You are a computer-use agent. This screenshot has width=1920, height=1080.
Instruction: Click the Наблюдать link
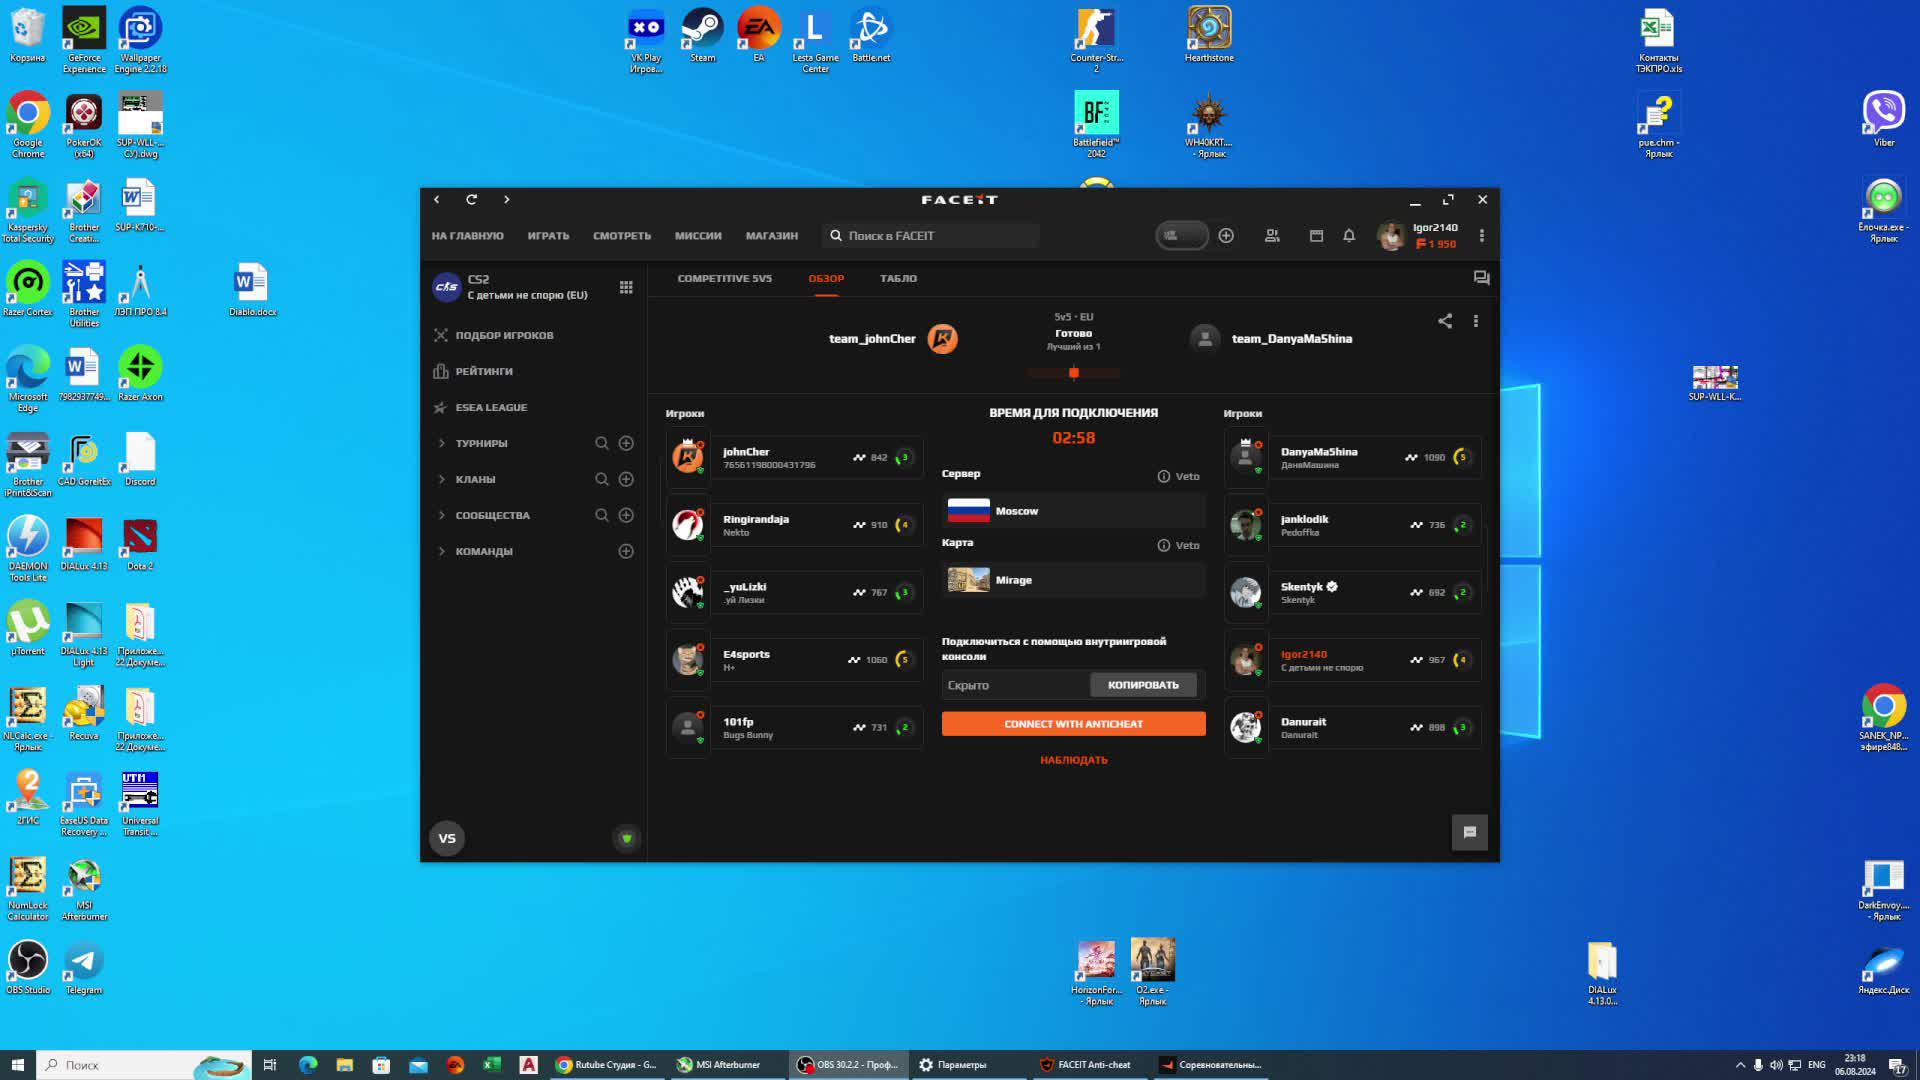pos(1073,760)
